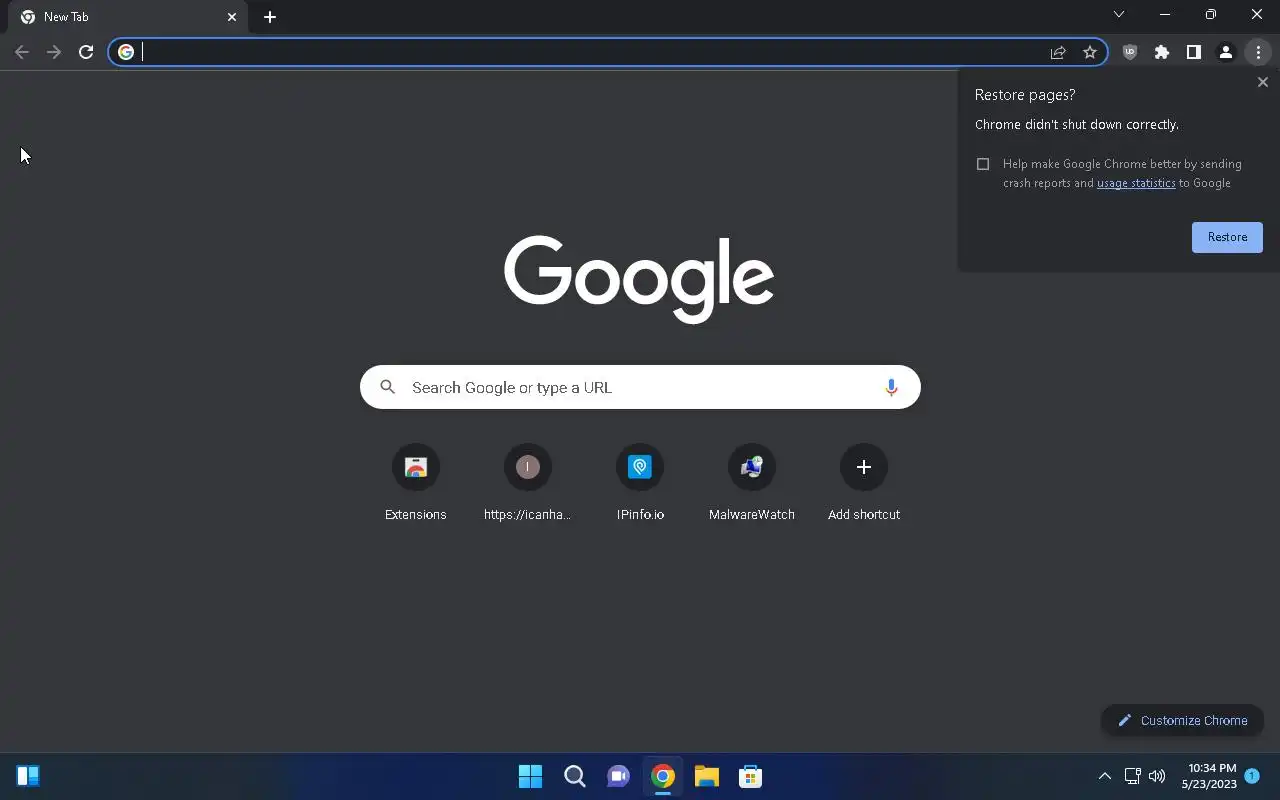This screenshot has width=1280, height=800.
Task: Open the Teams Chat taskbar icon
Action: [x=618, y=776]
